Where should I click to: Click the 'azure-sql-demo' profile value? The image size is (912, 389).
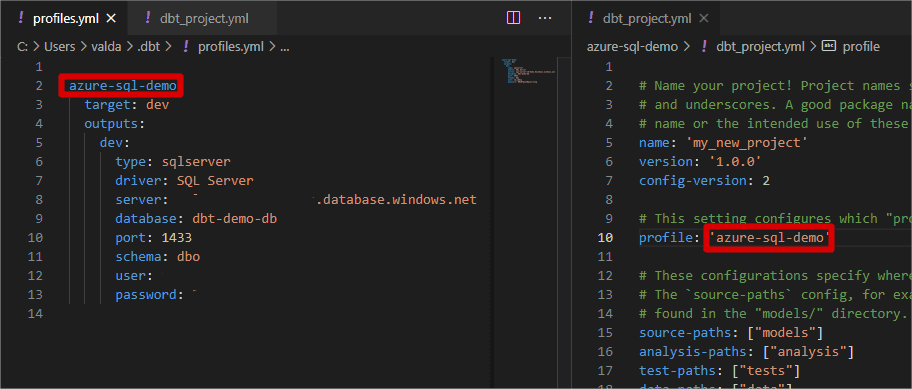769,238
